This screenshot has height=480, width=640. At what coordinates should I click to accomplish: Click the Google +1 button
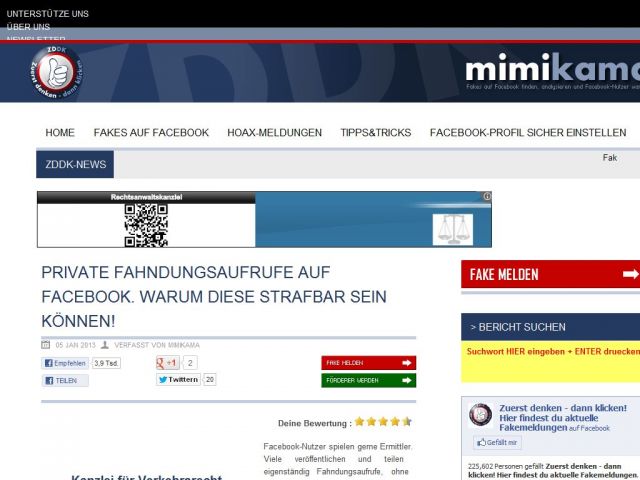[167, 363]
